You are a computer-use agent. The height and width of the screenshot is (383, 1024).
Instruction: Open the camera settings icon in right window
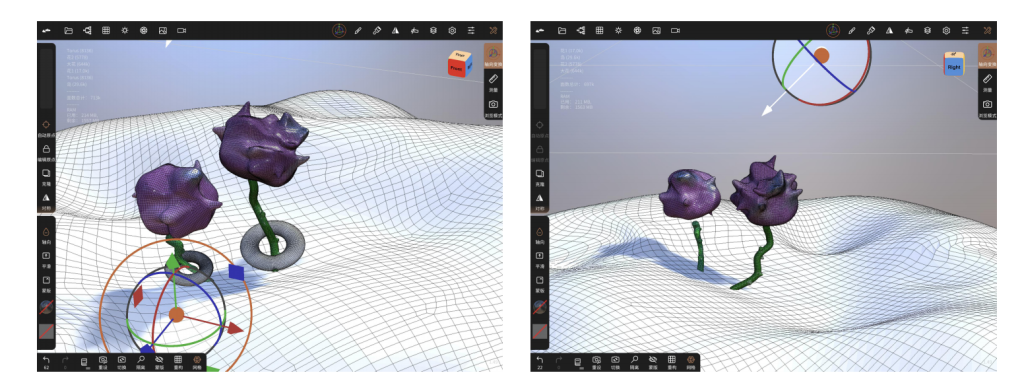[x=675, y=30]
